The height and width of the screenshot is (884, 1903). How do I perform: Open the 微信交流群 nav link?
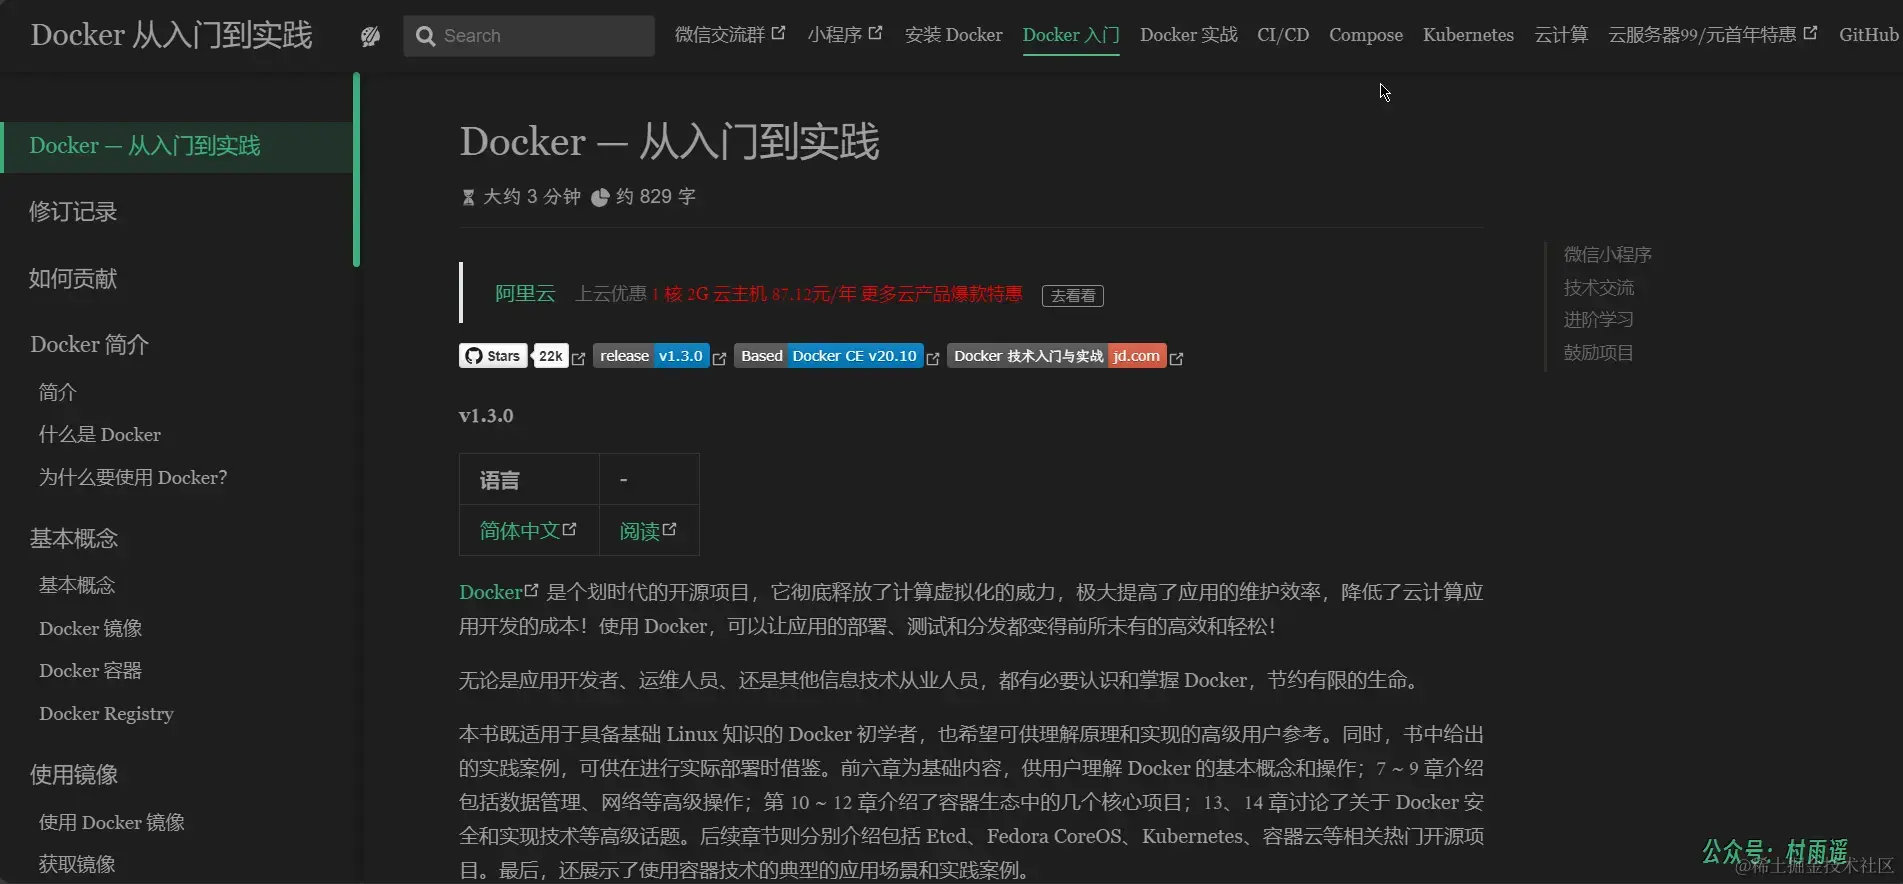coord(730,35)
